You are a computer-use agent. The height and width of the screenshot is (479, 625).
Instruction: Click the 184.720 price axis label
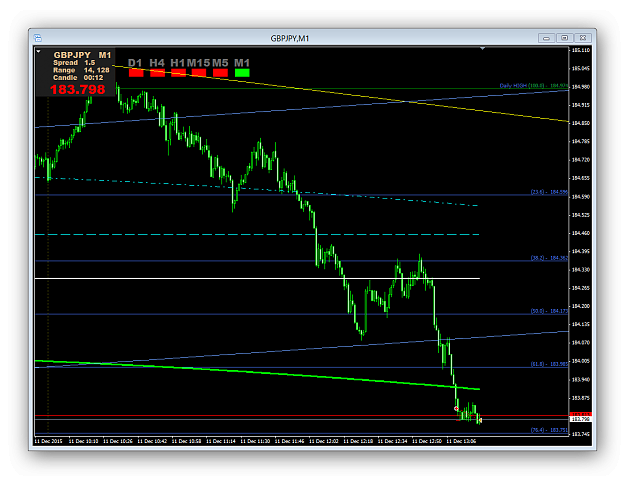[581, 160]
